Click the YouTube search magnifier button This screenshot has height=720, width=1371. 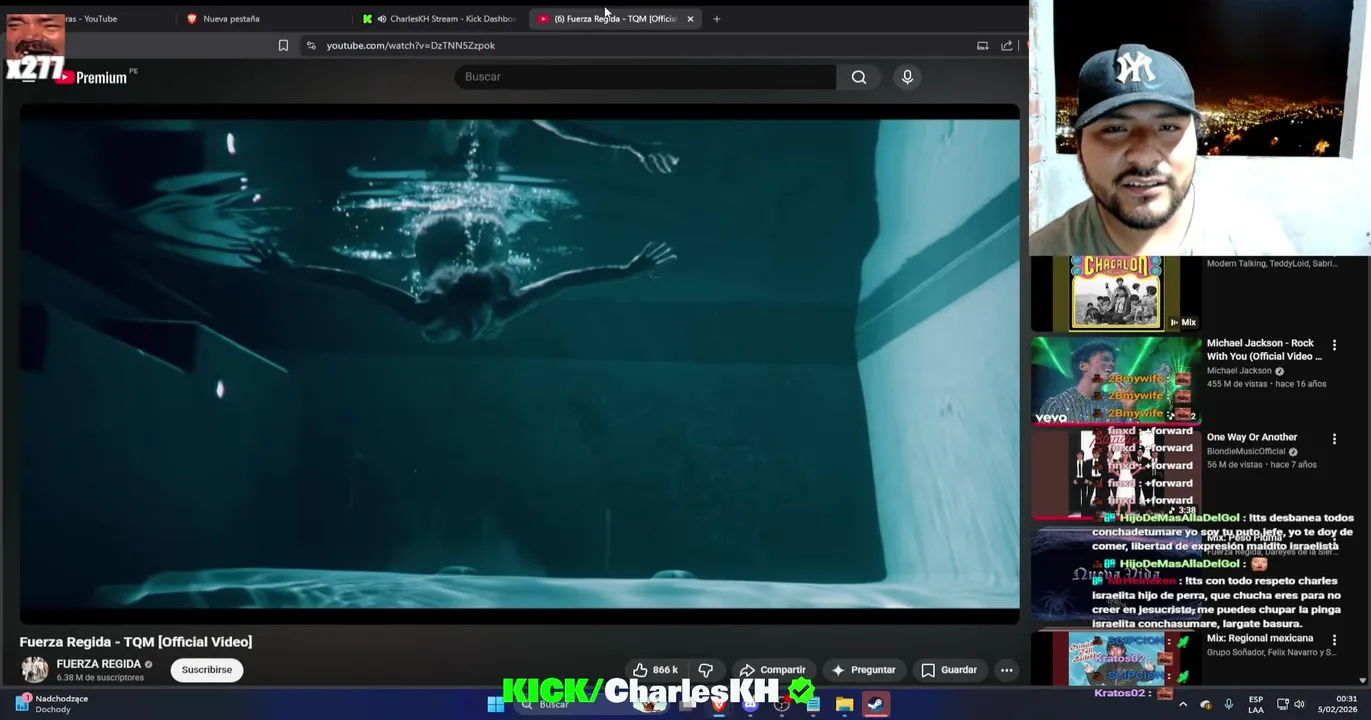click(x=858, y=77)
